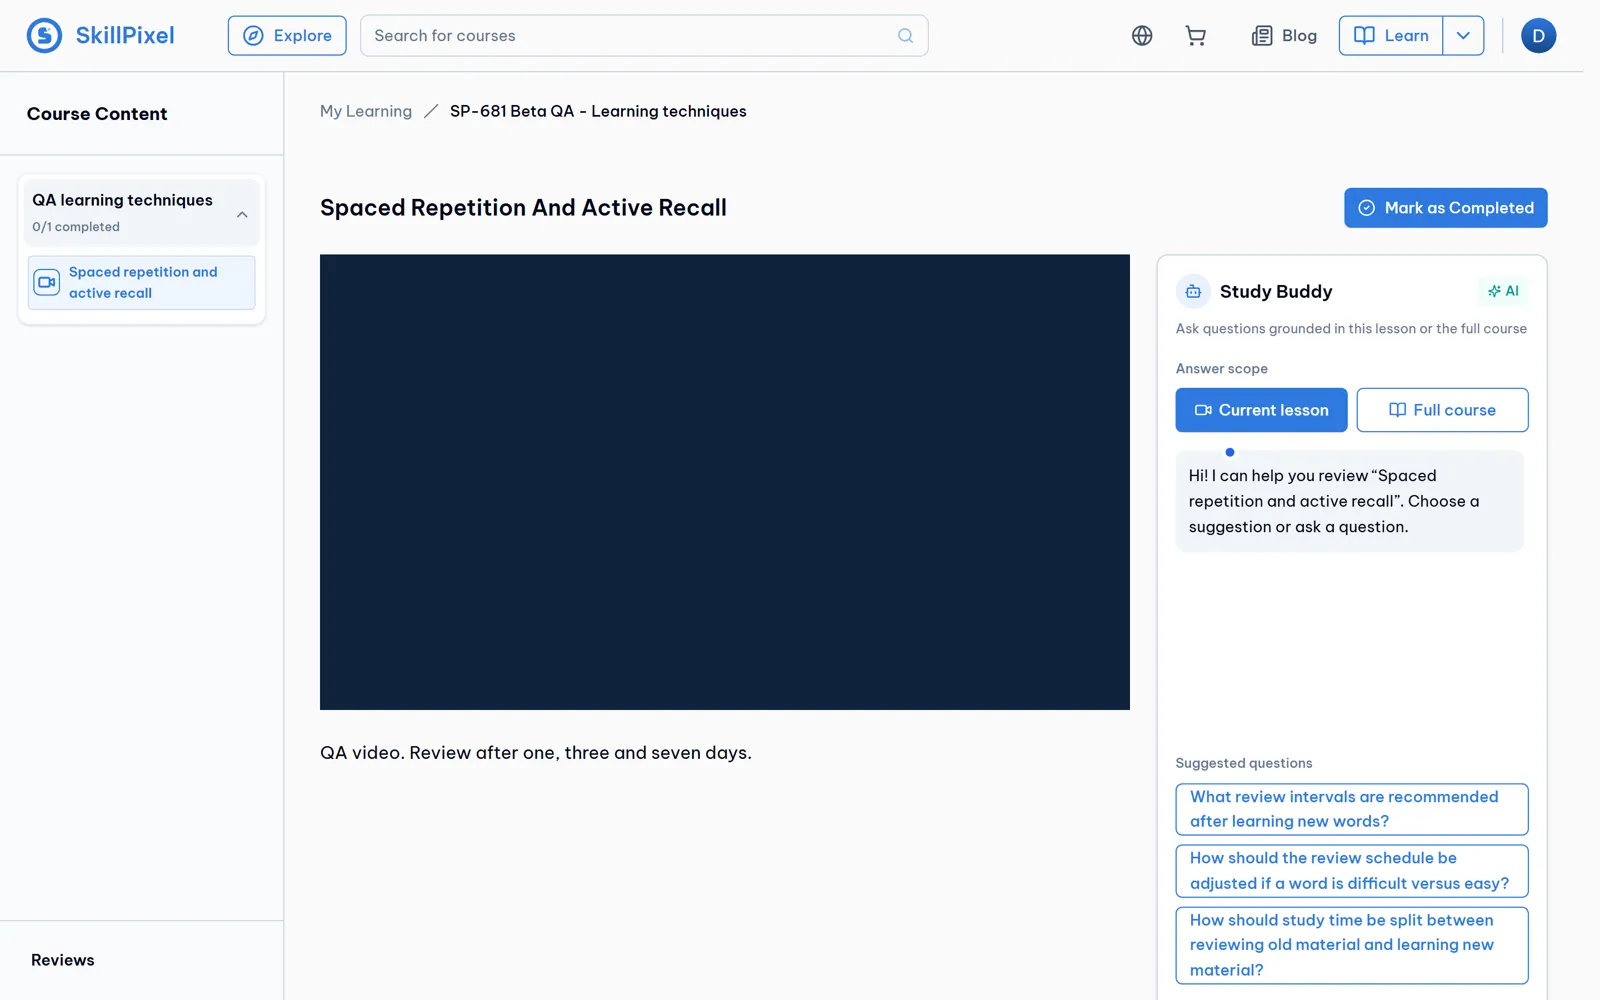Viewport: 1600px width, 1000px height.
Task: Select Full course answer scope
Action: (x=1442, y=410)
